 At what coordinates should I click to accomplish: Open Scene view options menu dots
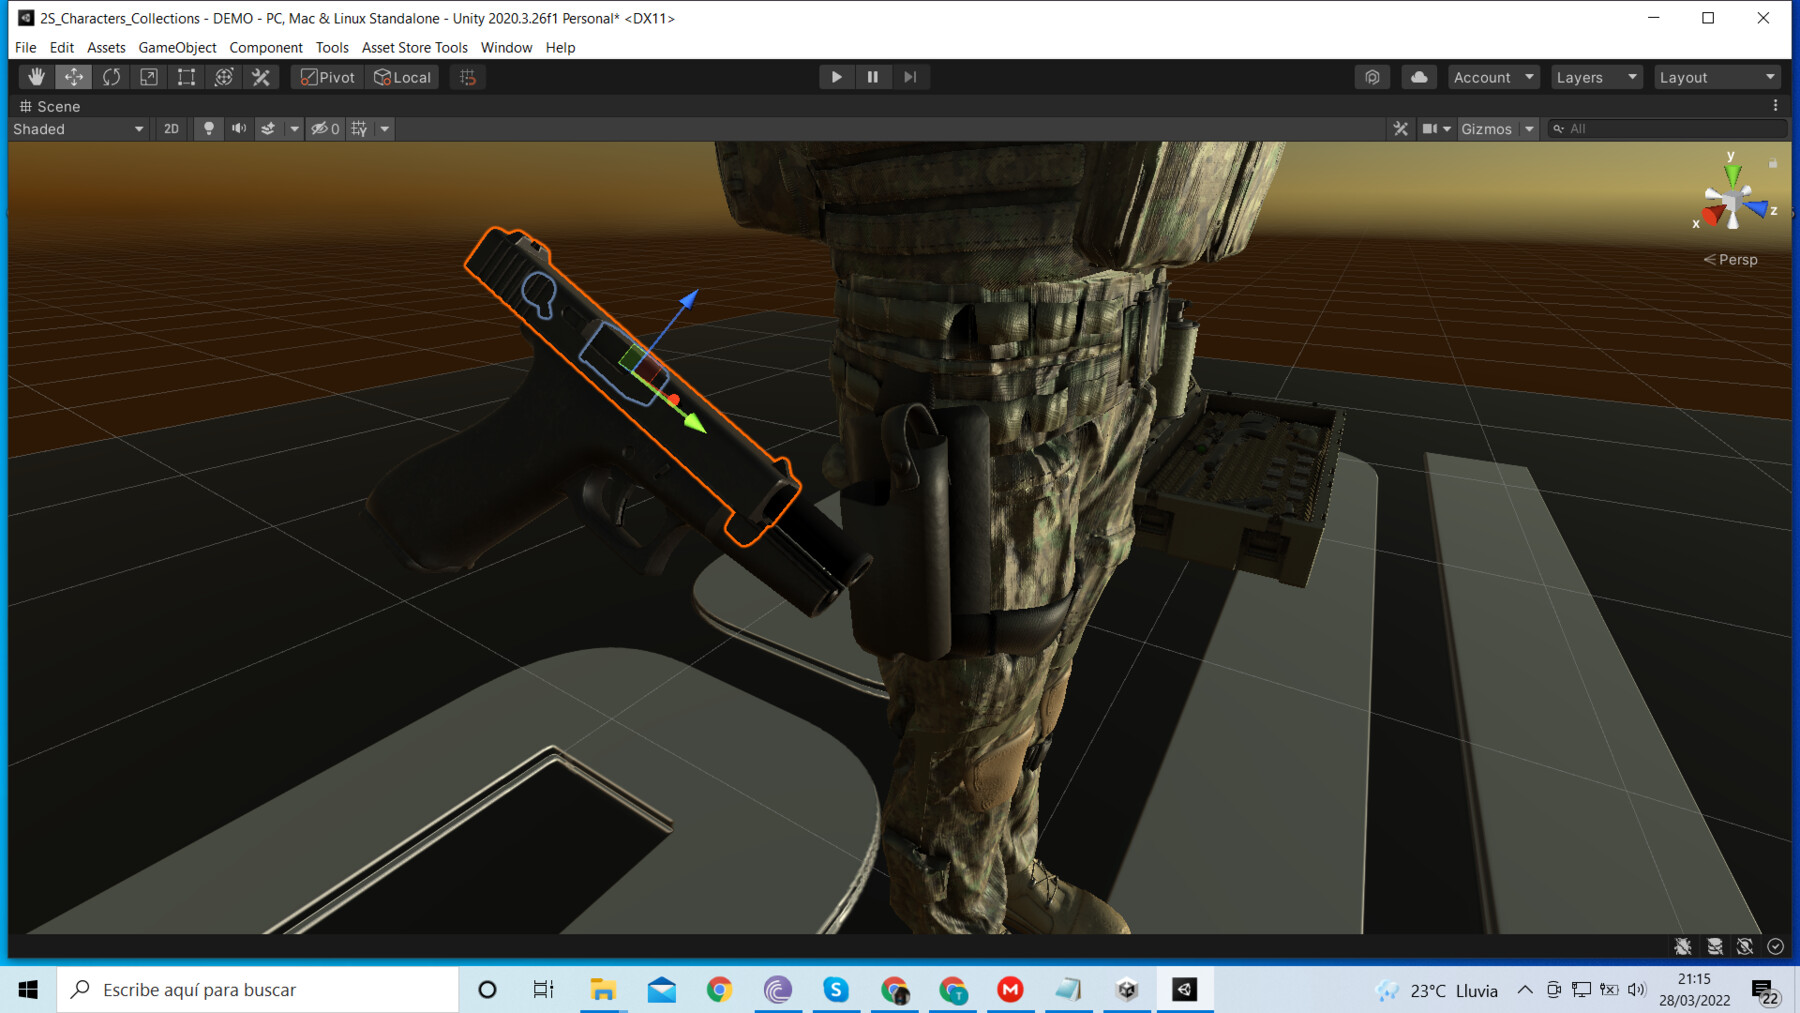tap(1776, 106)
